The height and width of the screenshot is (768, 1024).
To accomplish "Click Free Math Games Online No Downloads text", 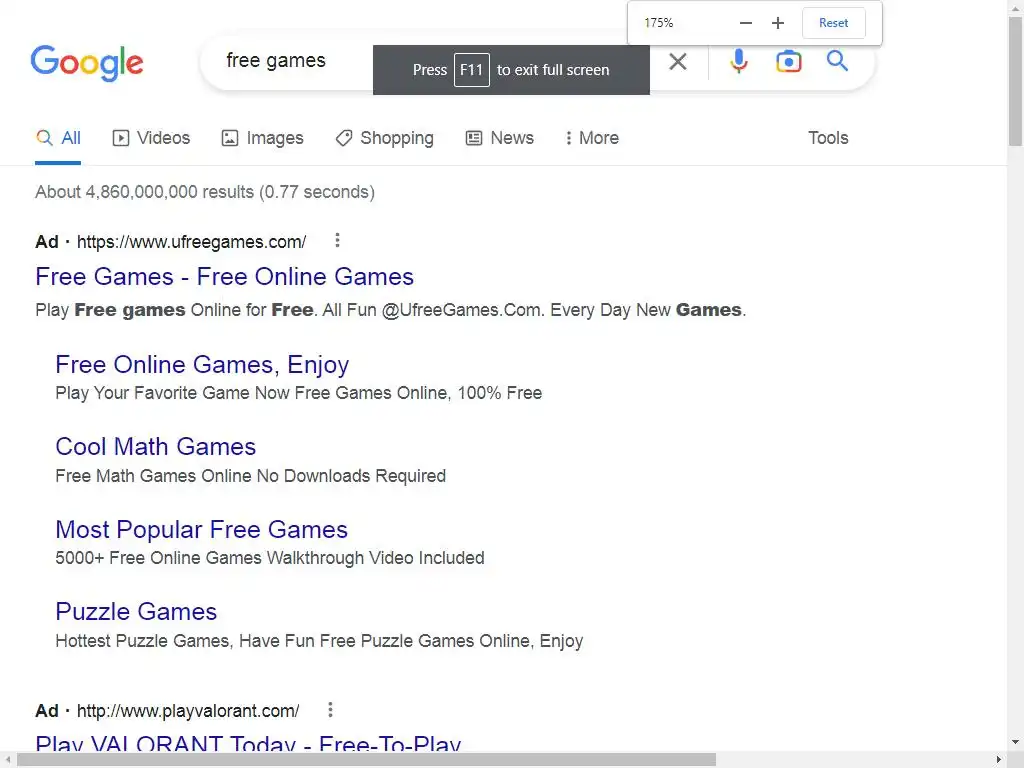I will point(251,475).
